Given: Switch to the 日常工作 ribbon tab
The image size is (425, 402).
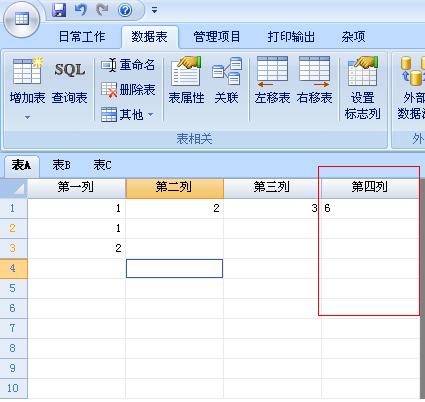Looking at the screenshot, I should click(82, 37).
